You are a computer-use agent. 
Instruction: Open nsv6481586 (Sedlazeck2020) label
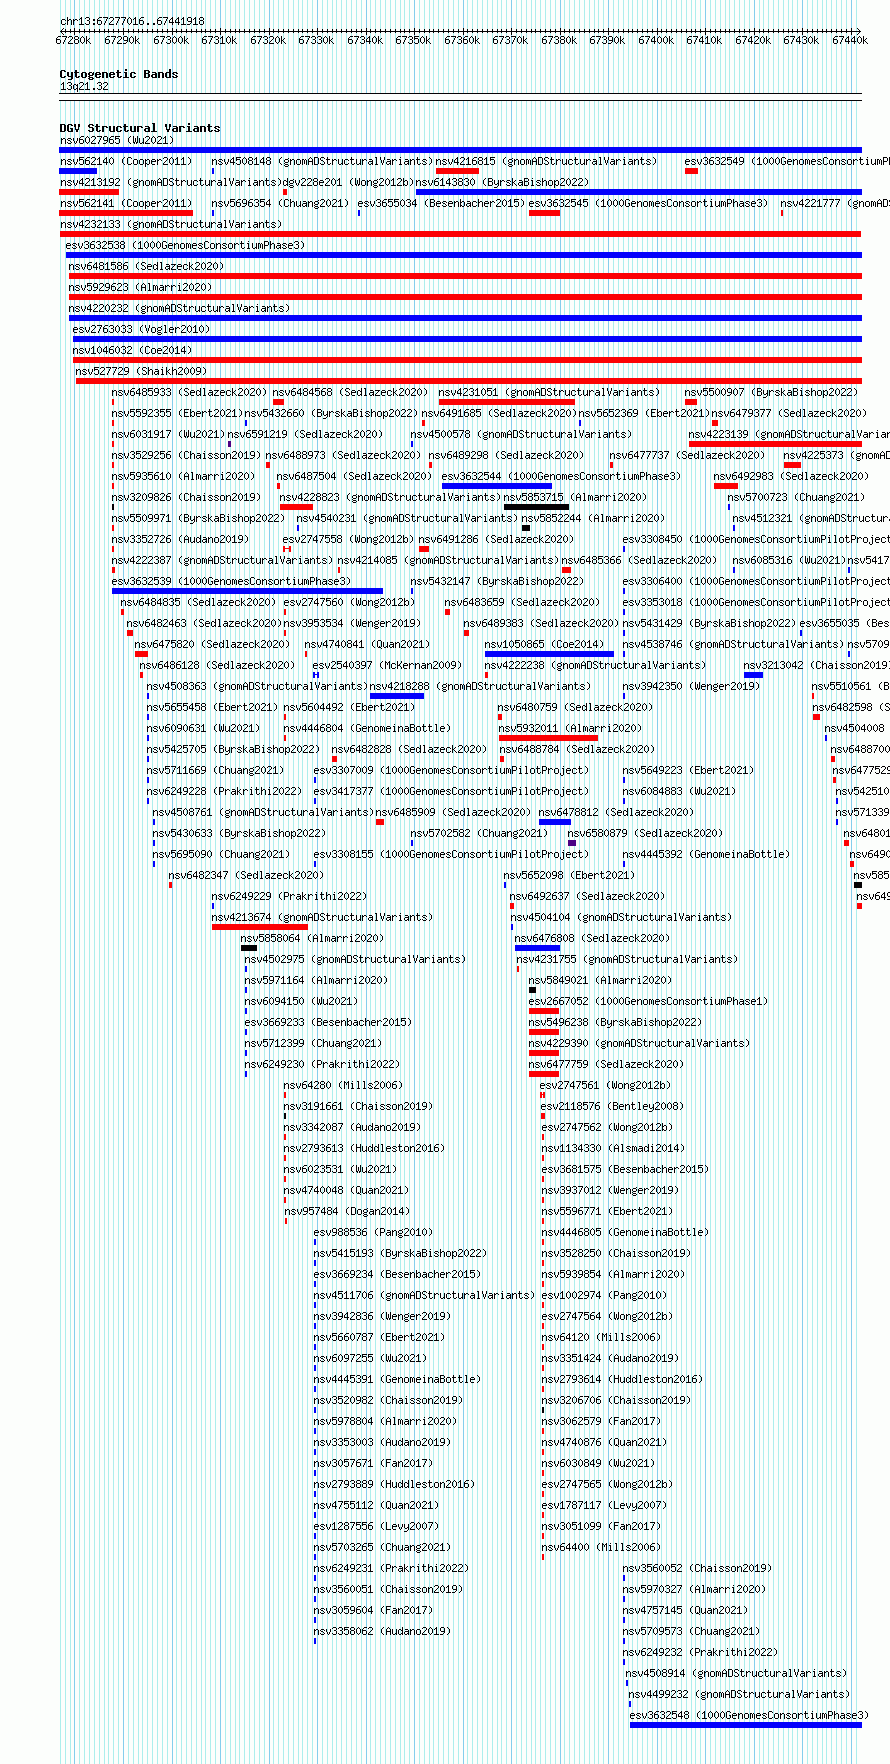[x=147, y=266]
